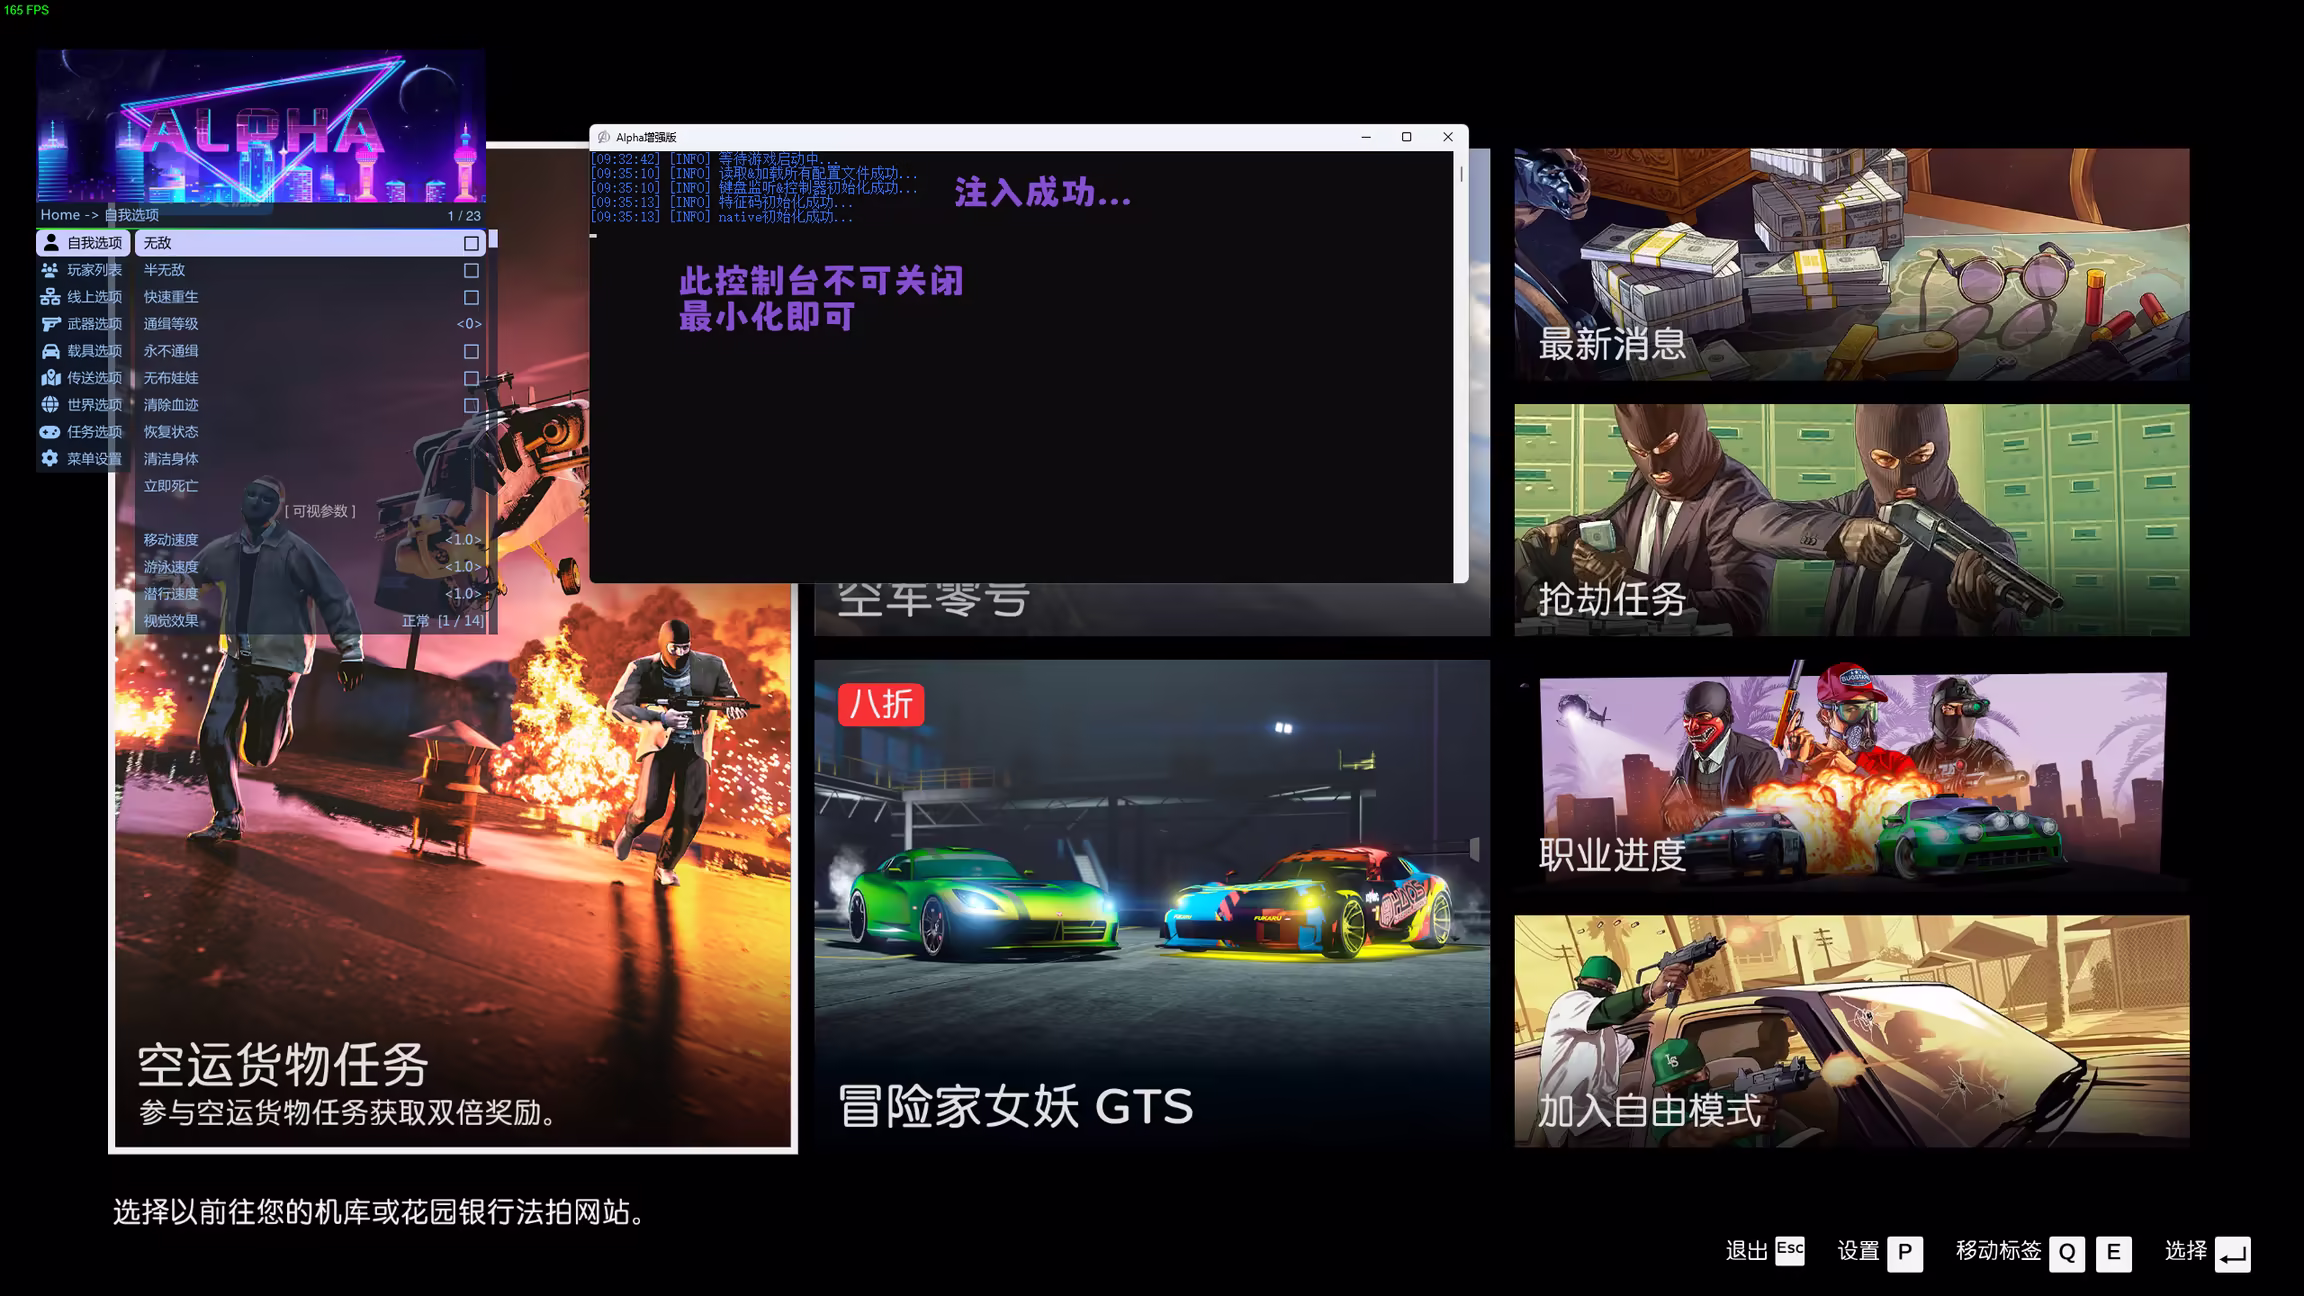Open the 任务选项 gamepad icon
2304x1296 pixels.
50,432
